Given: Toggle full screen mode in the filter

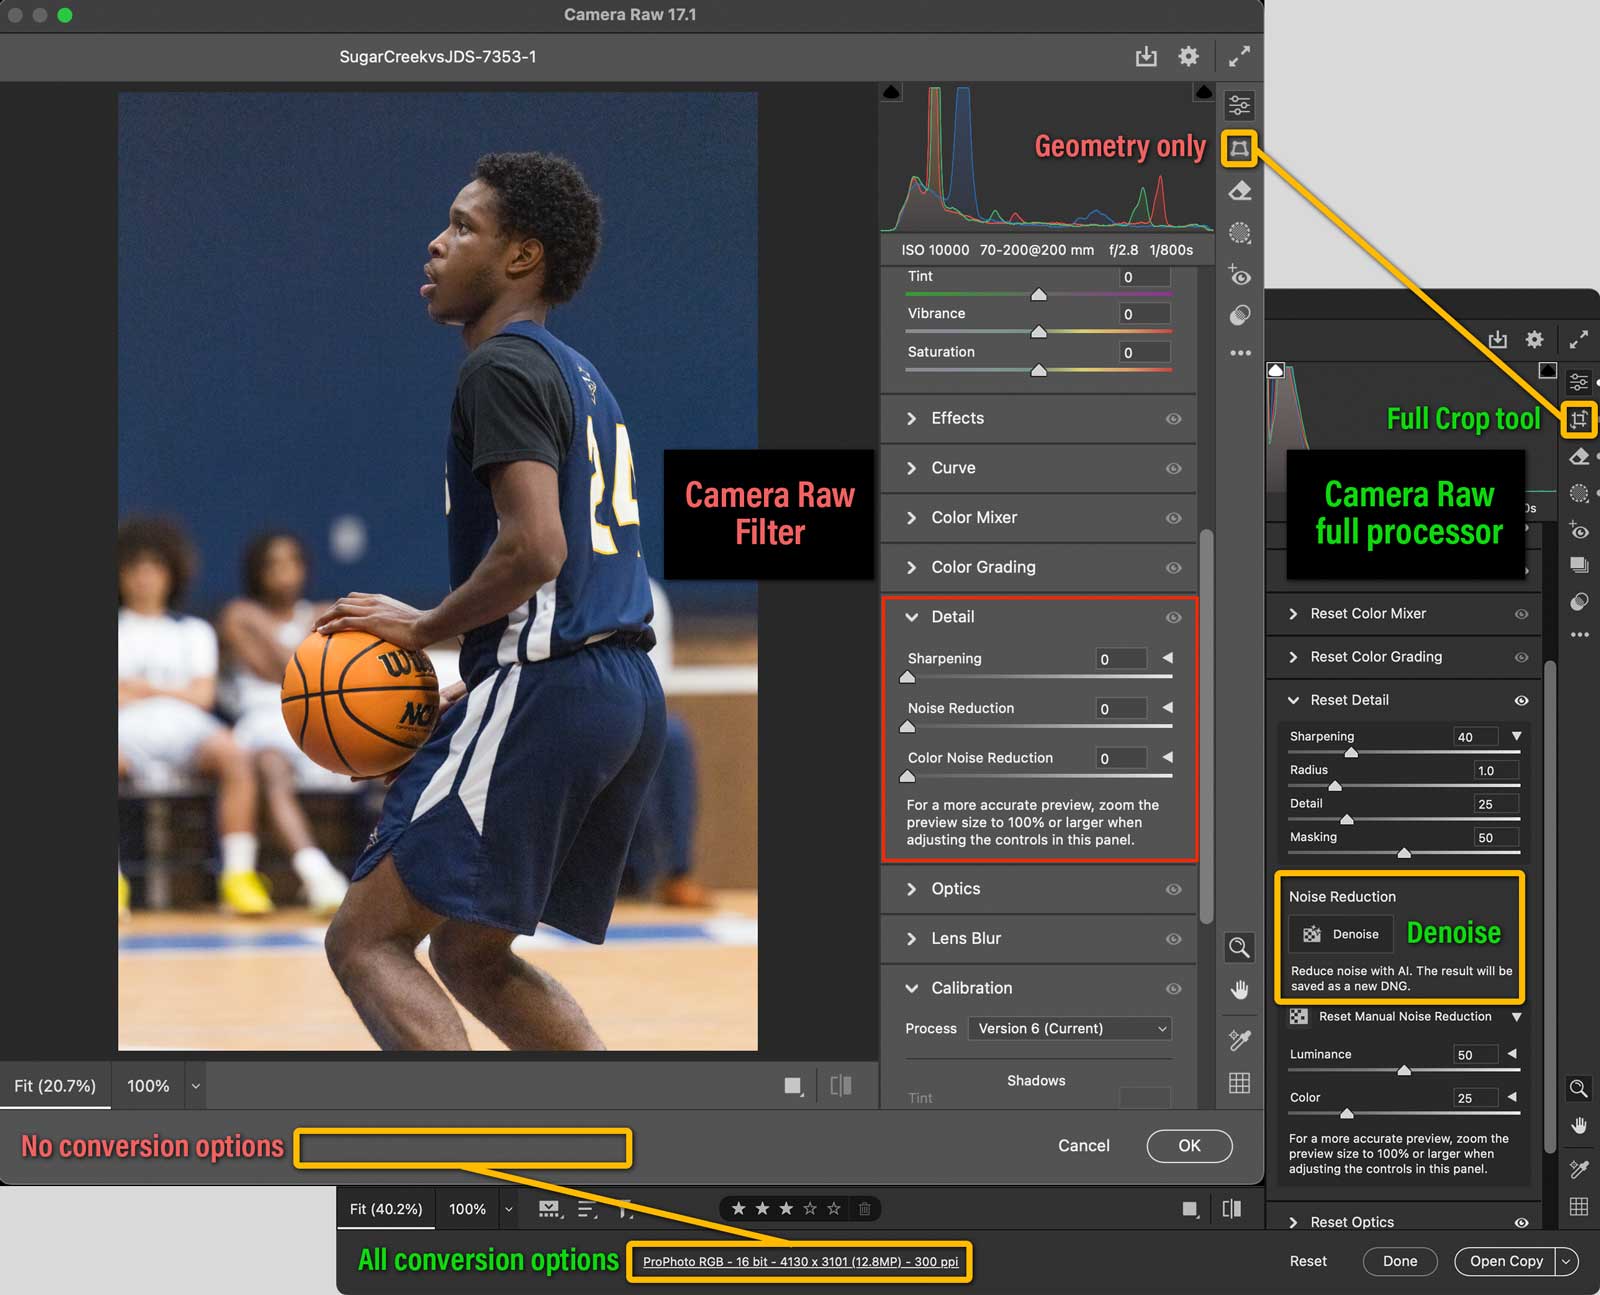Looking at the screenshot, I should click(1239, 57).
